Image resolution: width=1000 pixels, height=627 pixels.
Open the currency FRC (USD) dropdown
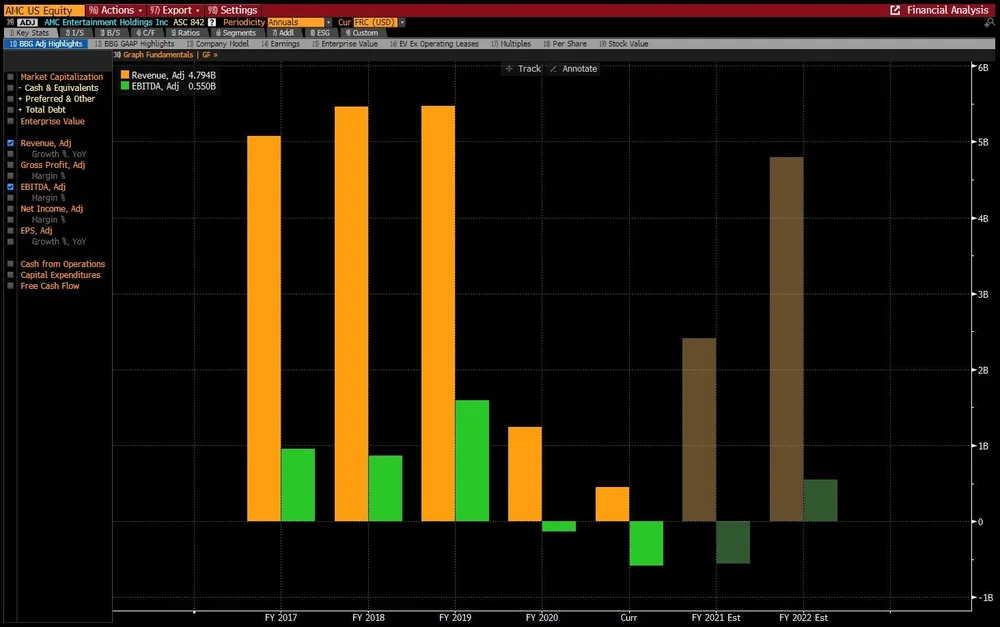tap(379, 22)
